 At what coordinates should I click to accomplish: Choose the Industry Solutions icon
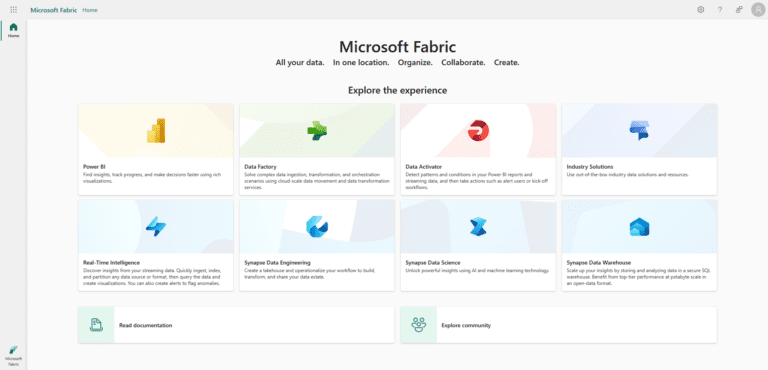[639, 131]
